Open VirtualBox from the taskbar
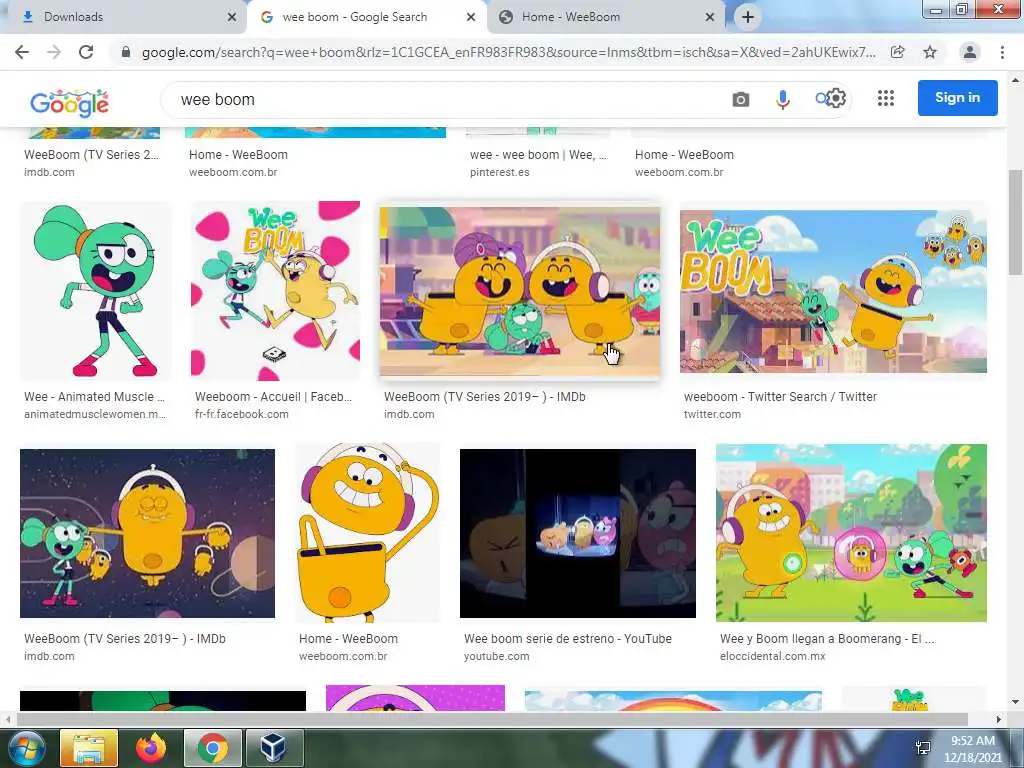 273,748
